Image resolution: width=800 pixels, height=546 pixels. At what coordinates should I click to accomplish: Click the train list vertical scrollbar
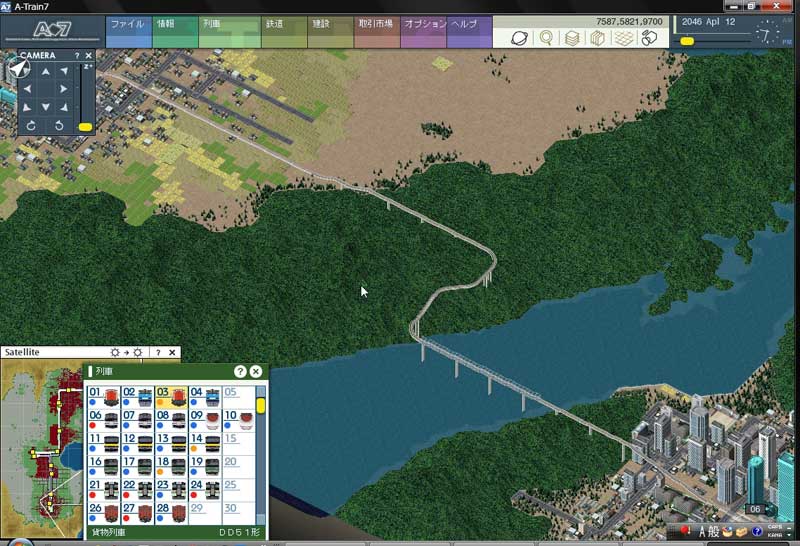pos(261,406)
